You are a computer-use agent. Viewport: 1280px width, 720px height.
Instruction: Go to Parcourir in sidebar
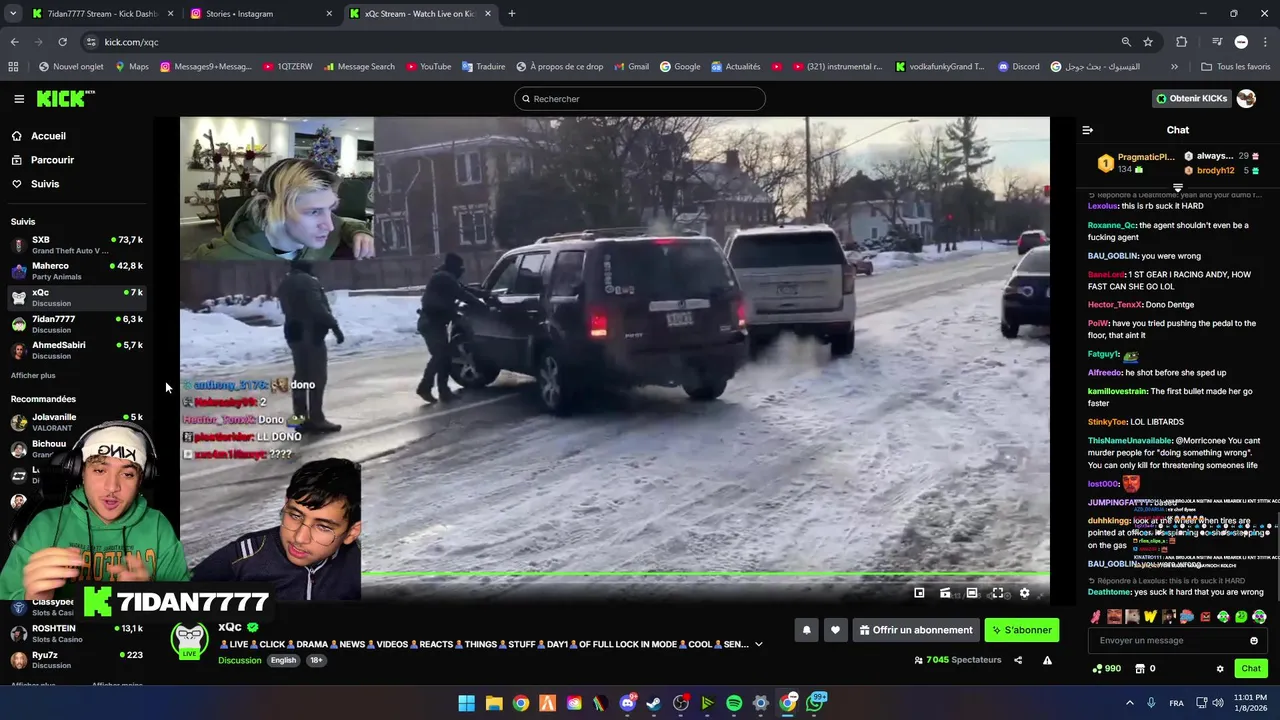click(x=44, y=160)
